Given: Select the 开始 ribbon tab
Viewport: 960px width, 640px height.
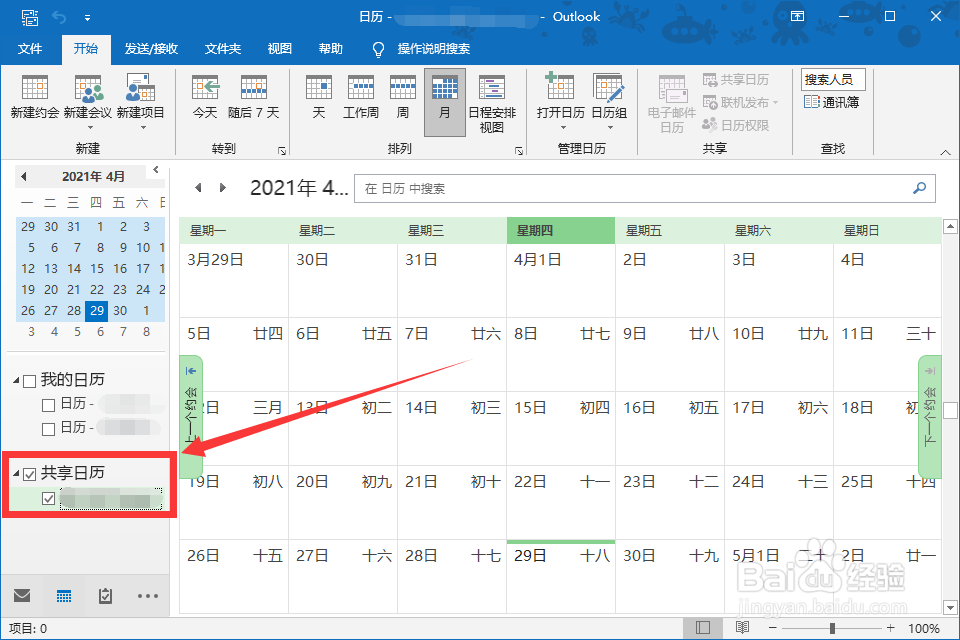Looking at the screenshot, I should point(86,49).
